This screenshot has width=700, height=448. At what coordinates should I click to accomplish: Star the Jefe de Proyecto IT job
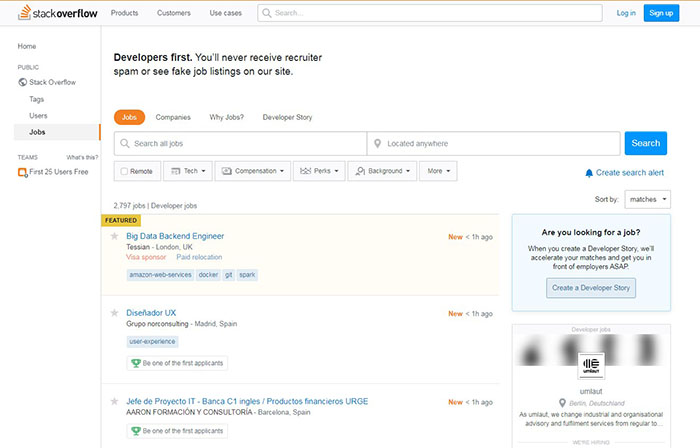(x=114, y=401)
